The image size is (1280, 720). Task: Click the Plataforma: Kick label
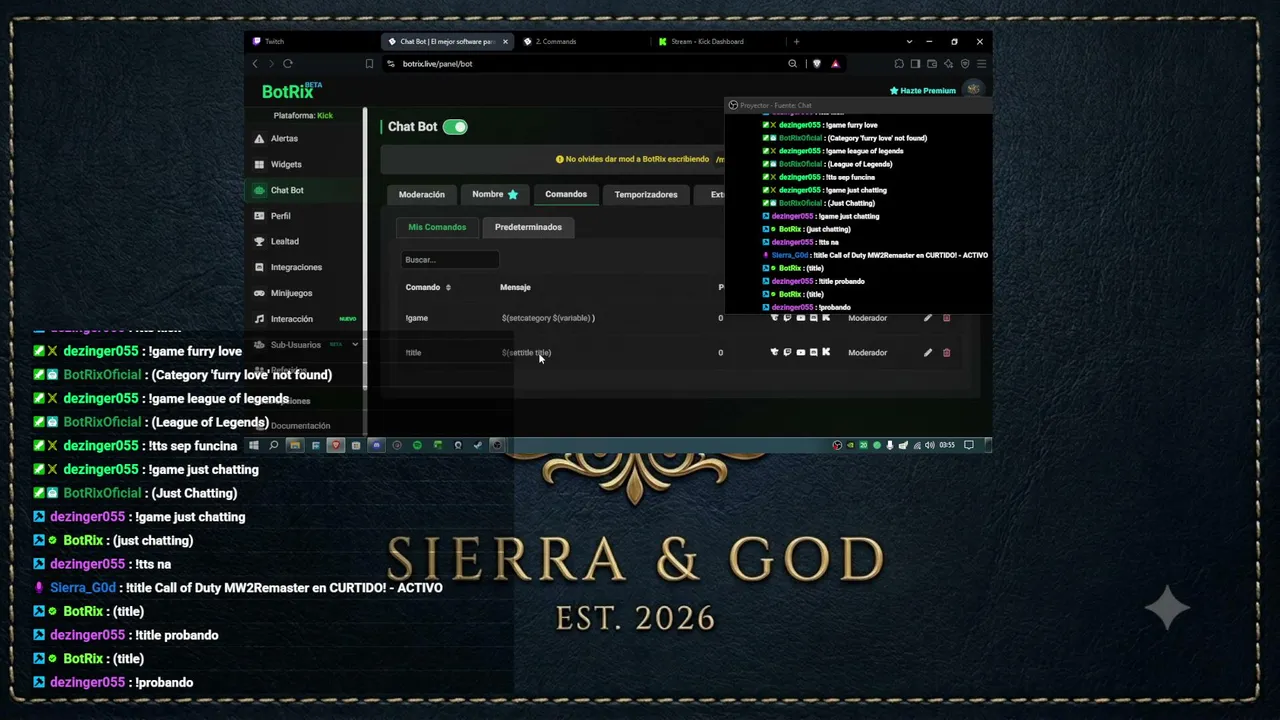click(x=303, y=116)
